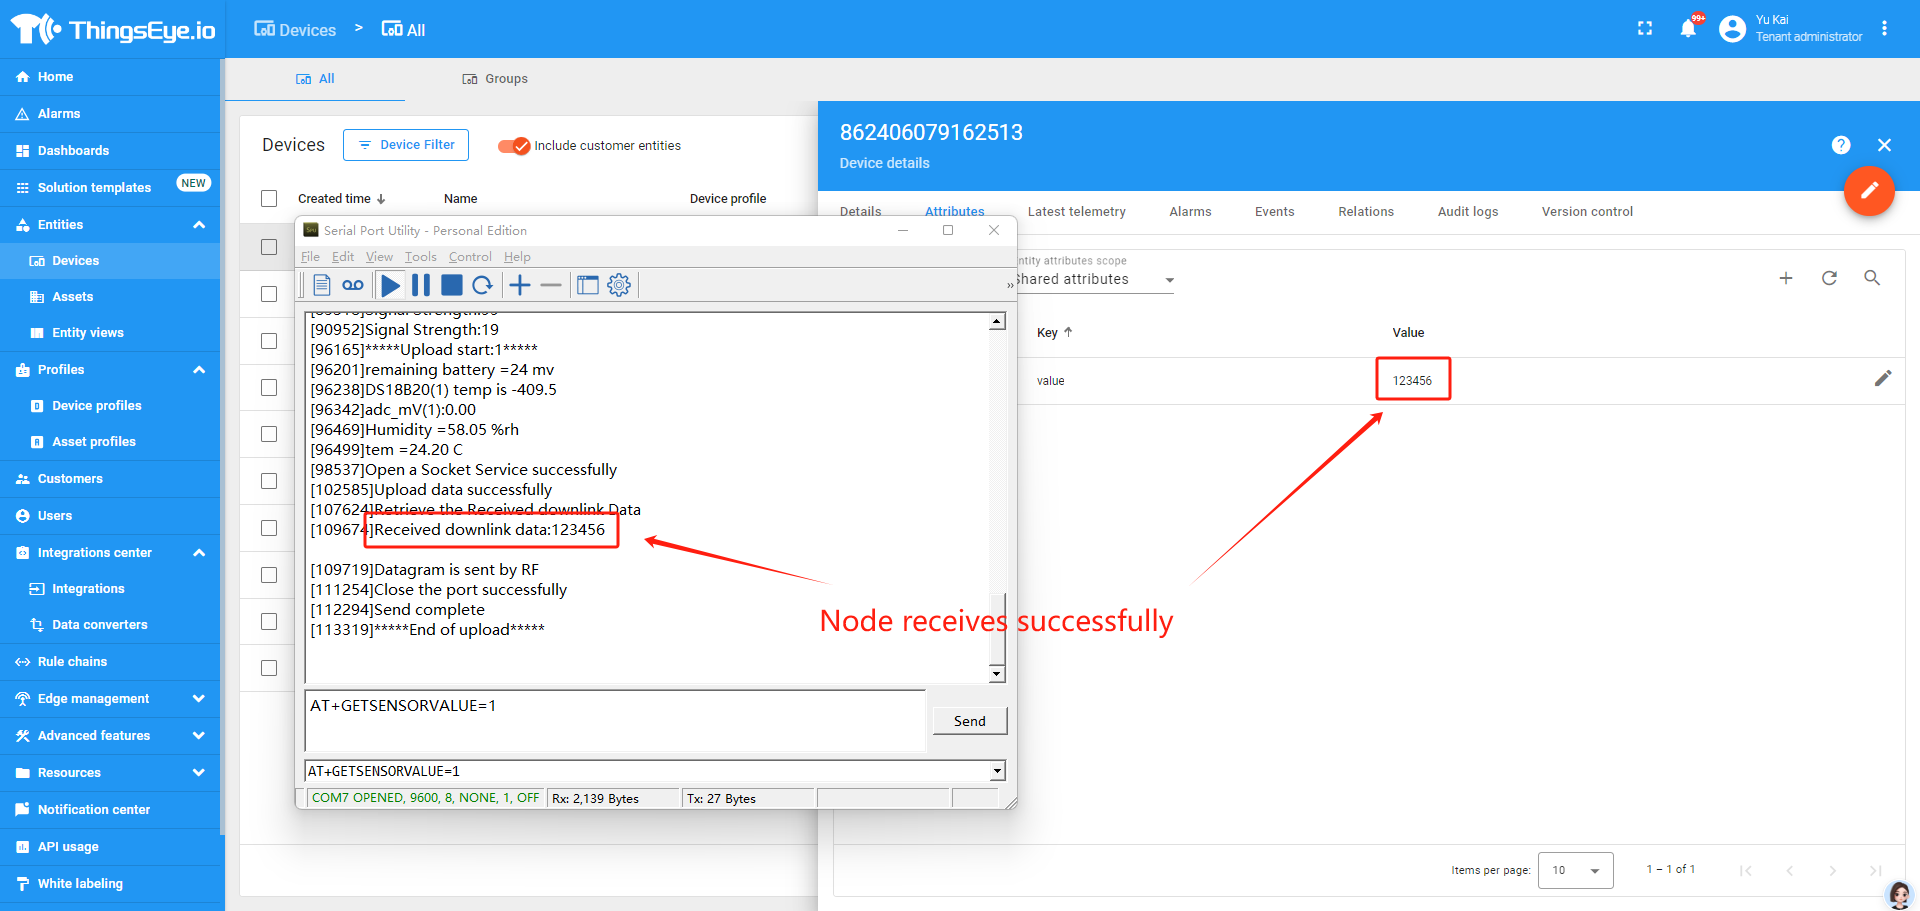Click the Serial Port Utility log scroll-down arrow

[x=997, y=675]
